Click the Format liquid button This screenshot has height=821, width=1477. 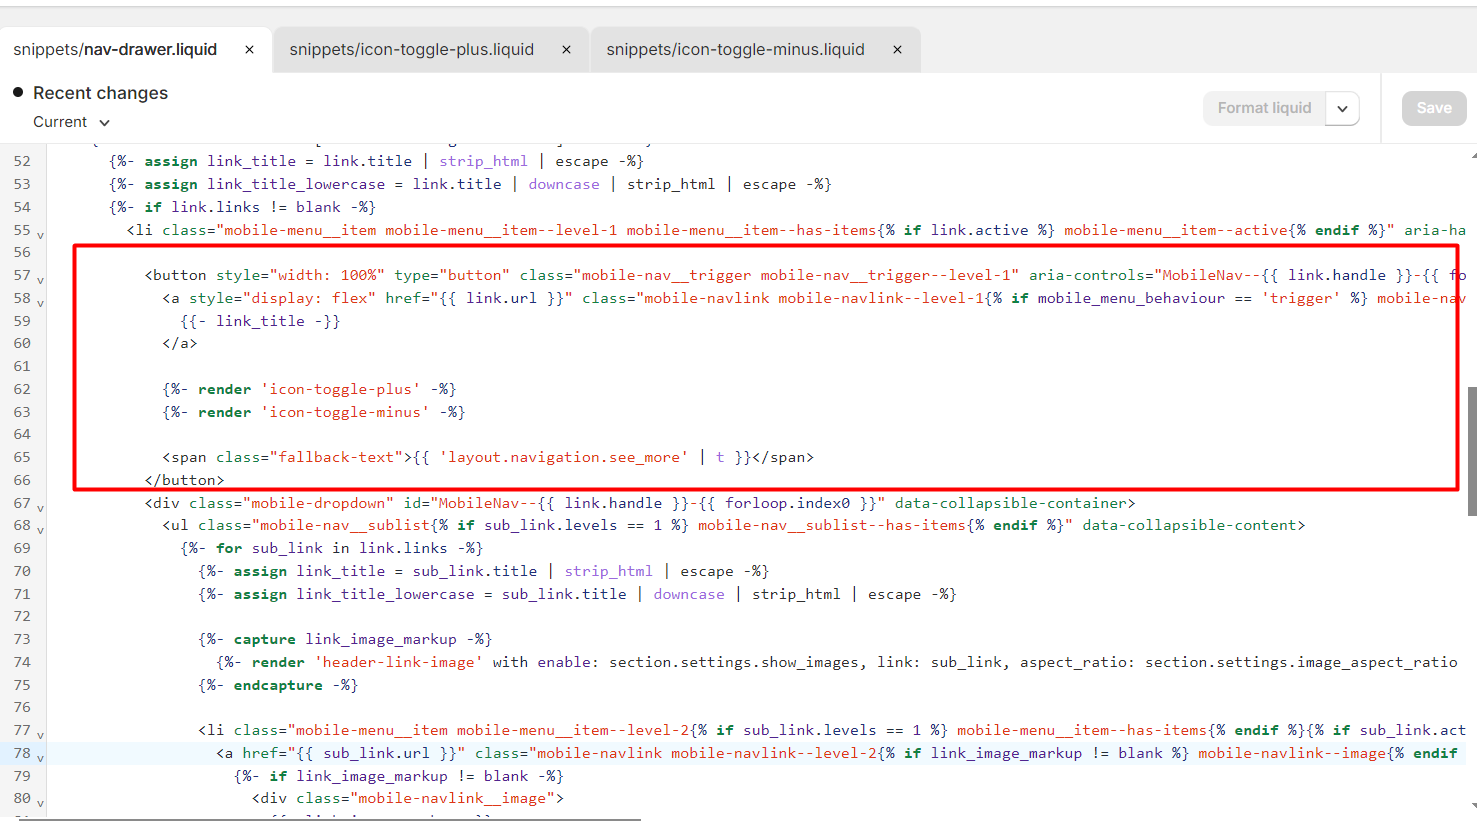point(1264,108)
